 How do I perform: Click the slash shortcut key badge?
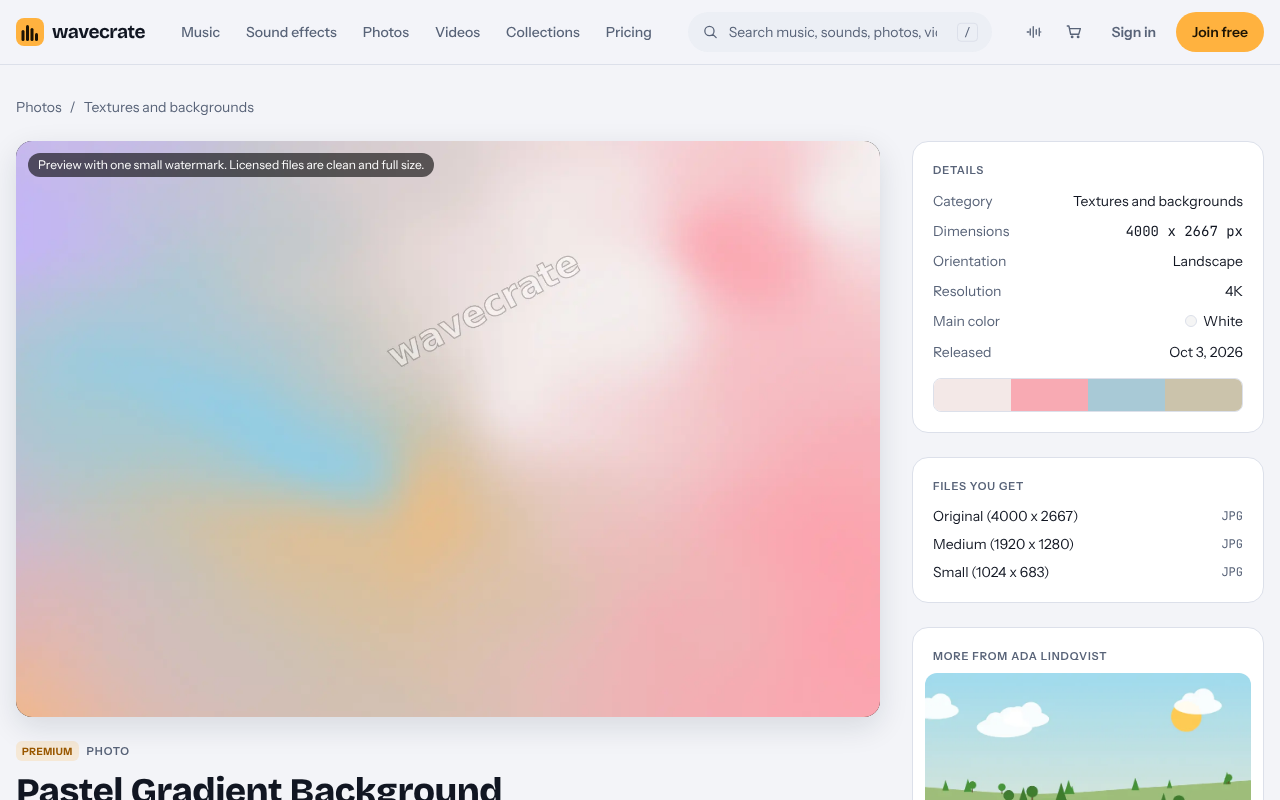pos(967,32)
